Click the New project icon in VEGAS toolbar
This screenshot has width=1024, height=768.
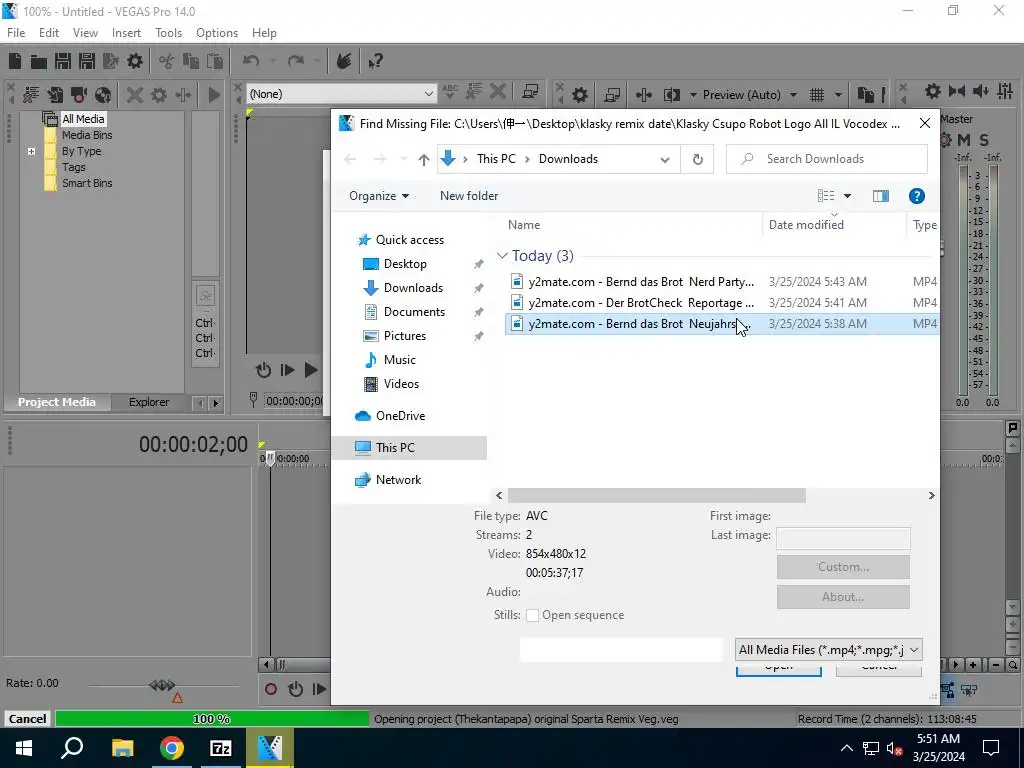tap(15, 61)
